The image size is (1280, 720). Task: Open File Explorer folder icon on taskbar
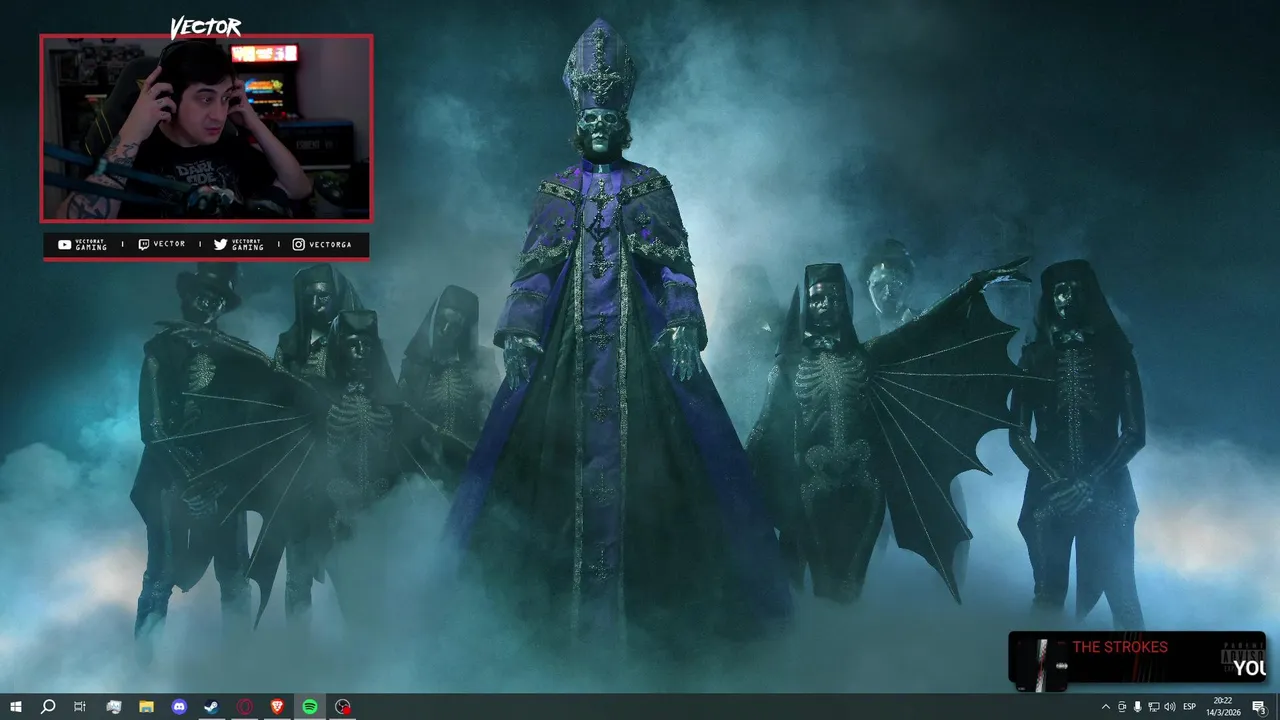click(x=146, y=707)
